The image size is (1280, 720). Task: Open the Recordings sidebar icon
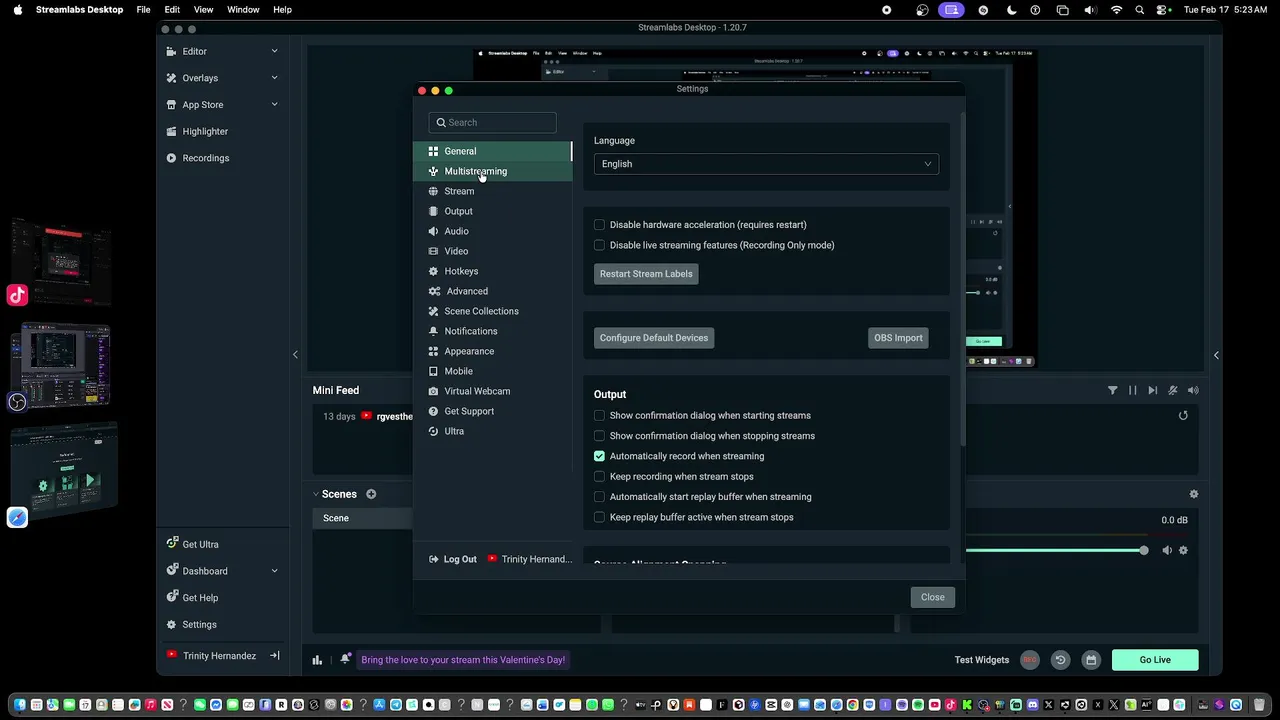point(171,158)
